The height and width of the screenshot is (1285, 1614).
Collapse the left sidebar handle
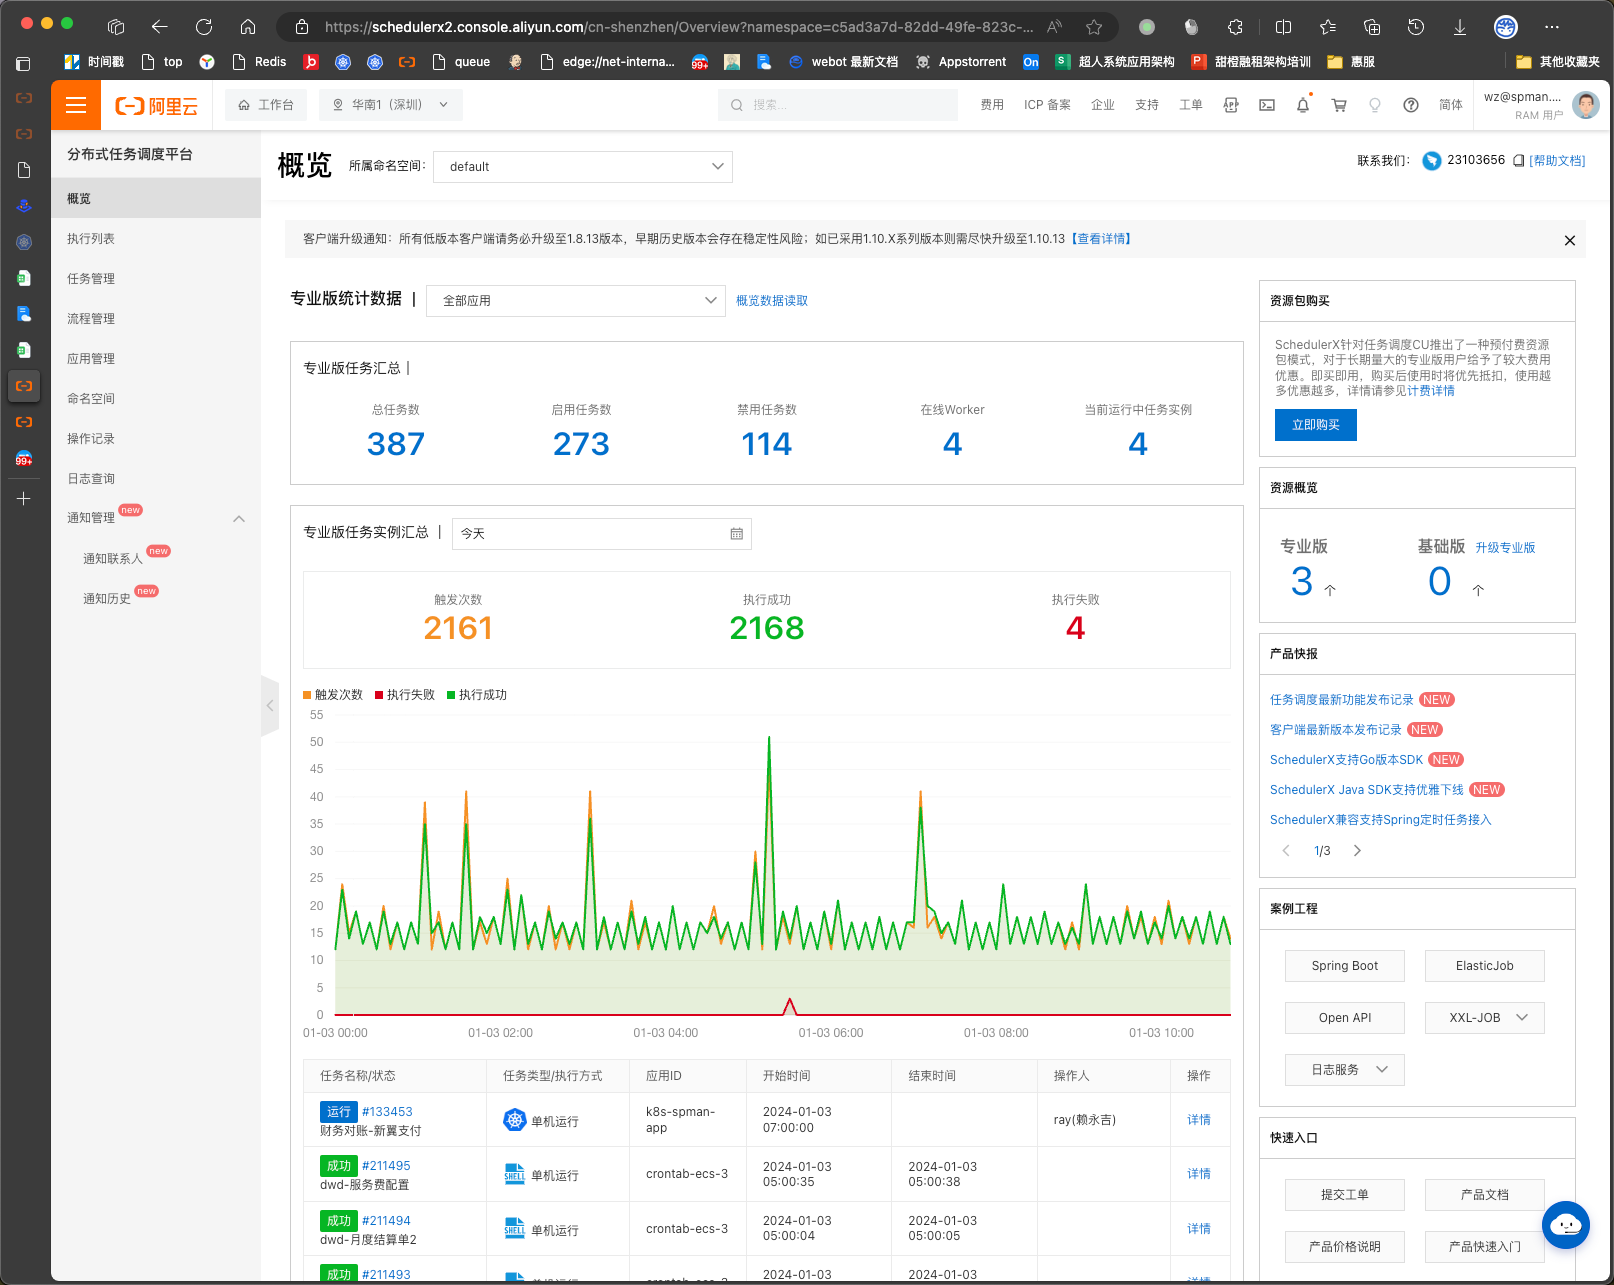tap(270, 706)
